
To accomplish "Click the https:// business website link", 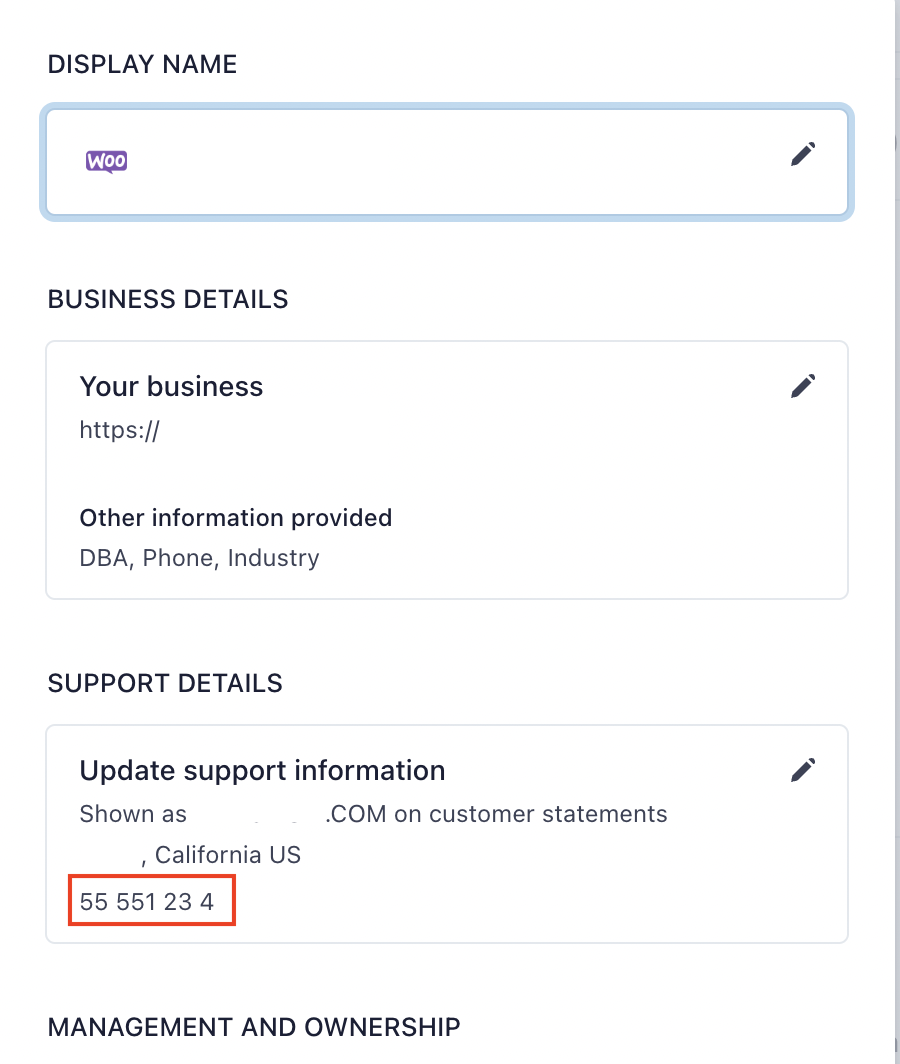I will click(119, 429).
